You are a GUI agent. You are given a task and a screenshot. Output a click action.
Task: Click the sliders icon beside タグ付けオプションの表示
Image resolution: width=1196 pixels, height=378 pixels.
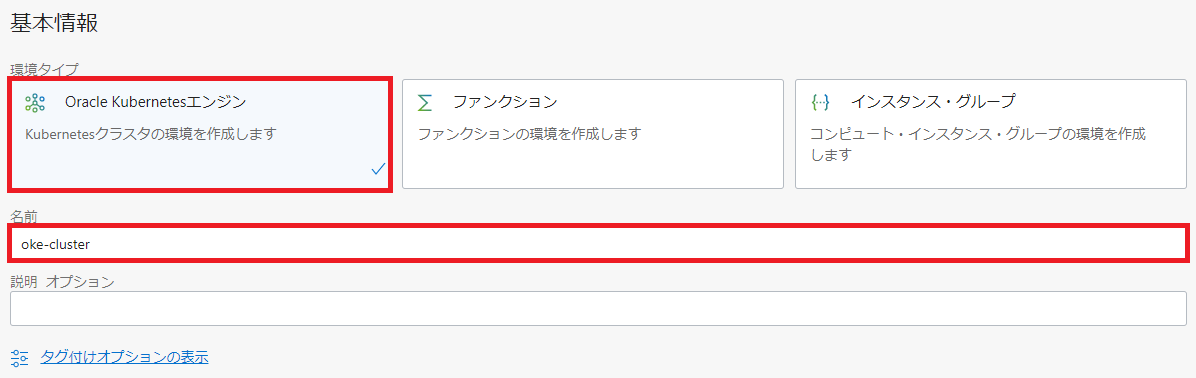tap(20, 357)
